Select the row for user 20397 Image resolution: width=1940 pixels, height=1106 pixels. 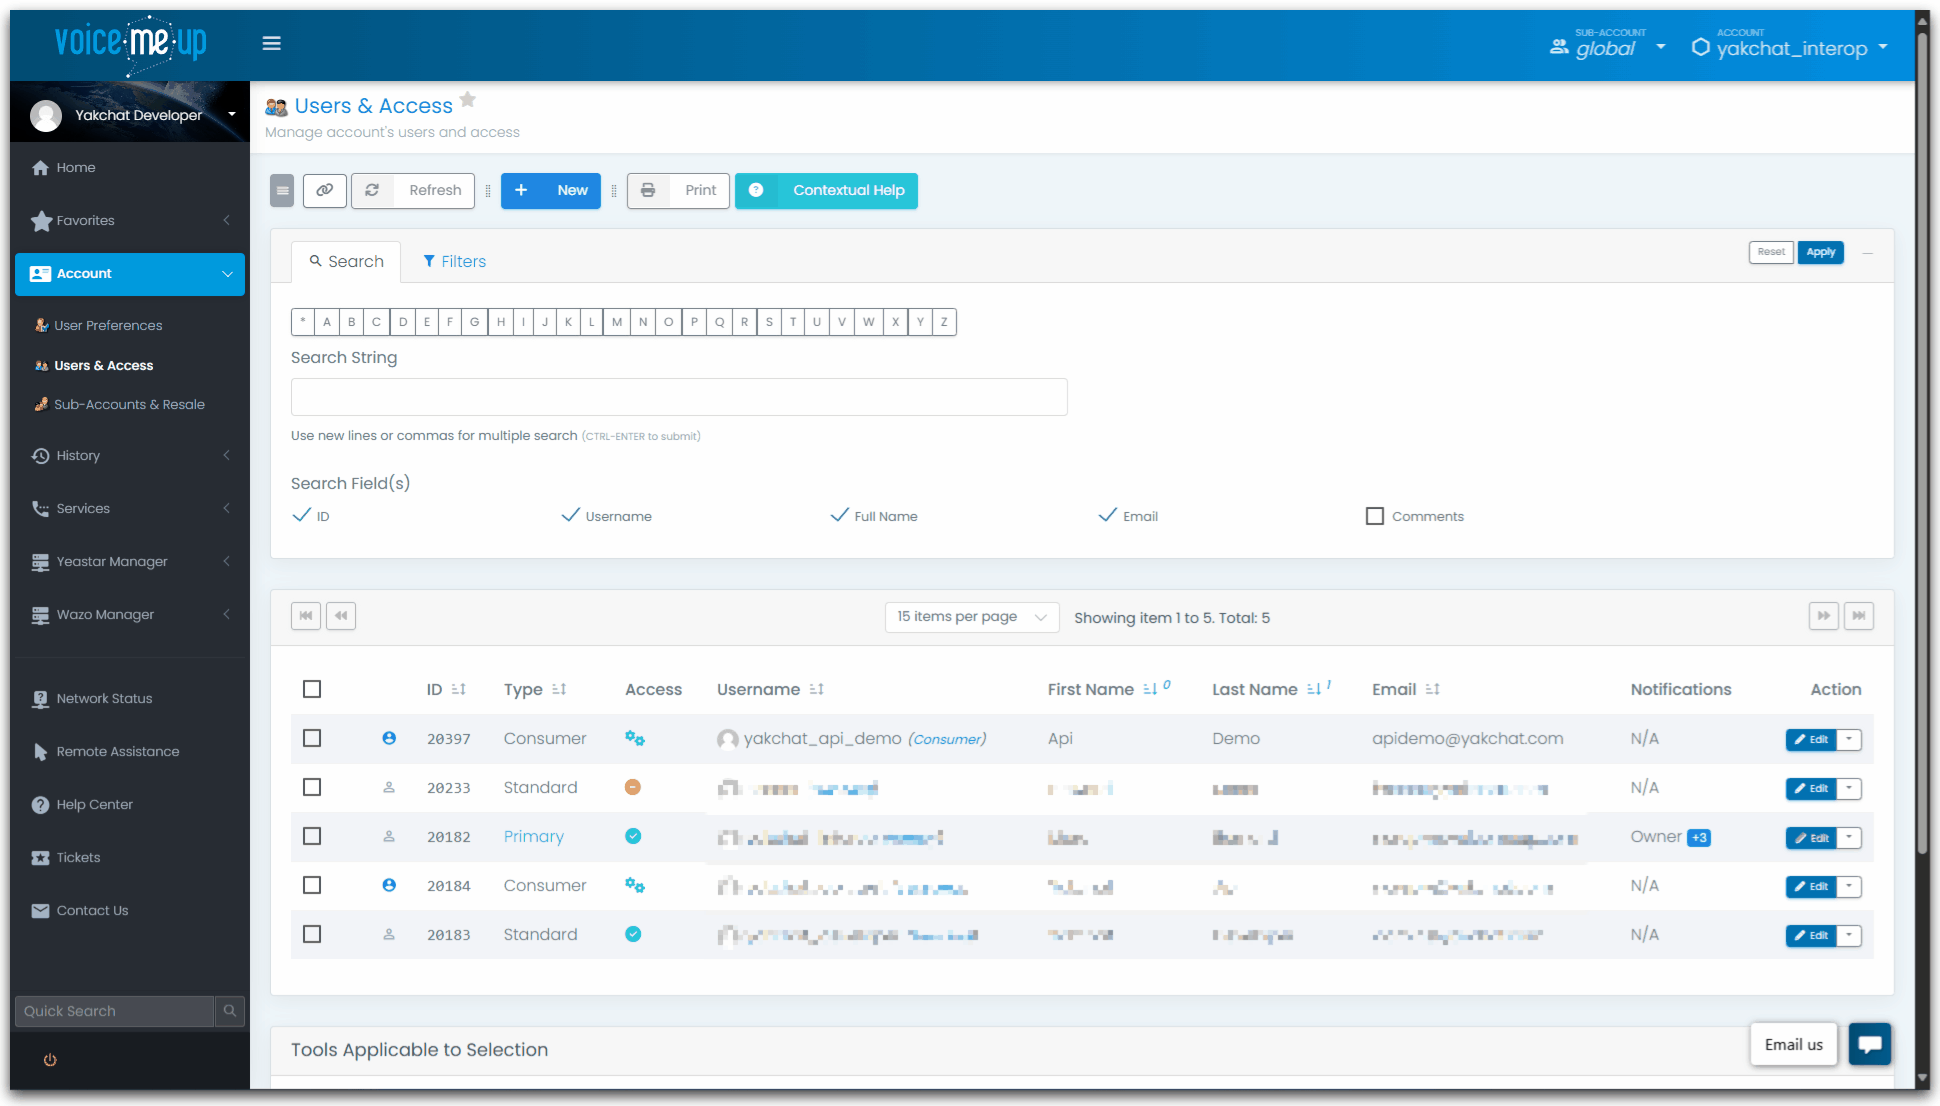312,738
